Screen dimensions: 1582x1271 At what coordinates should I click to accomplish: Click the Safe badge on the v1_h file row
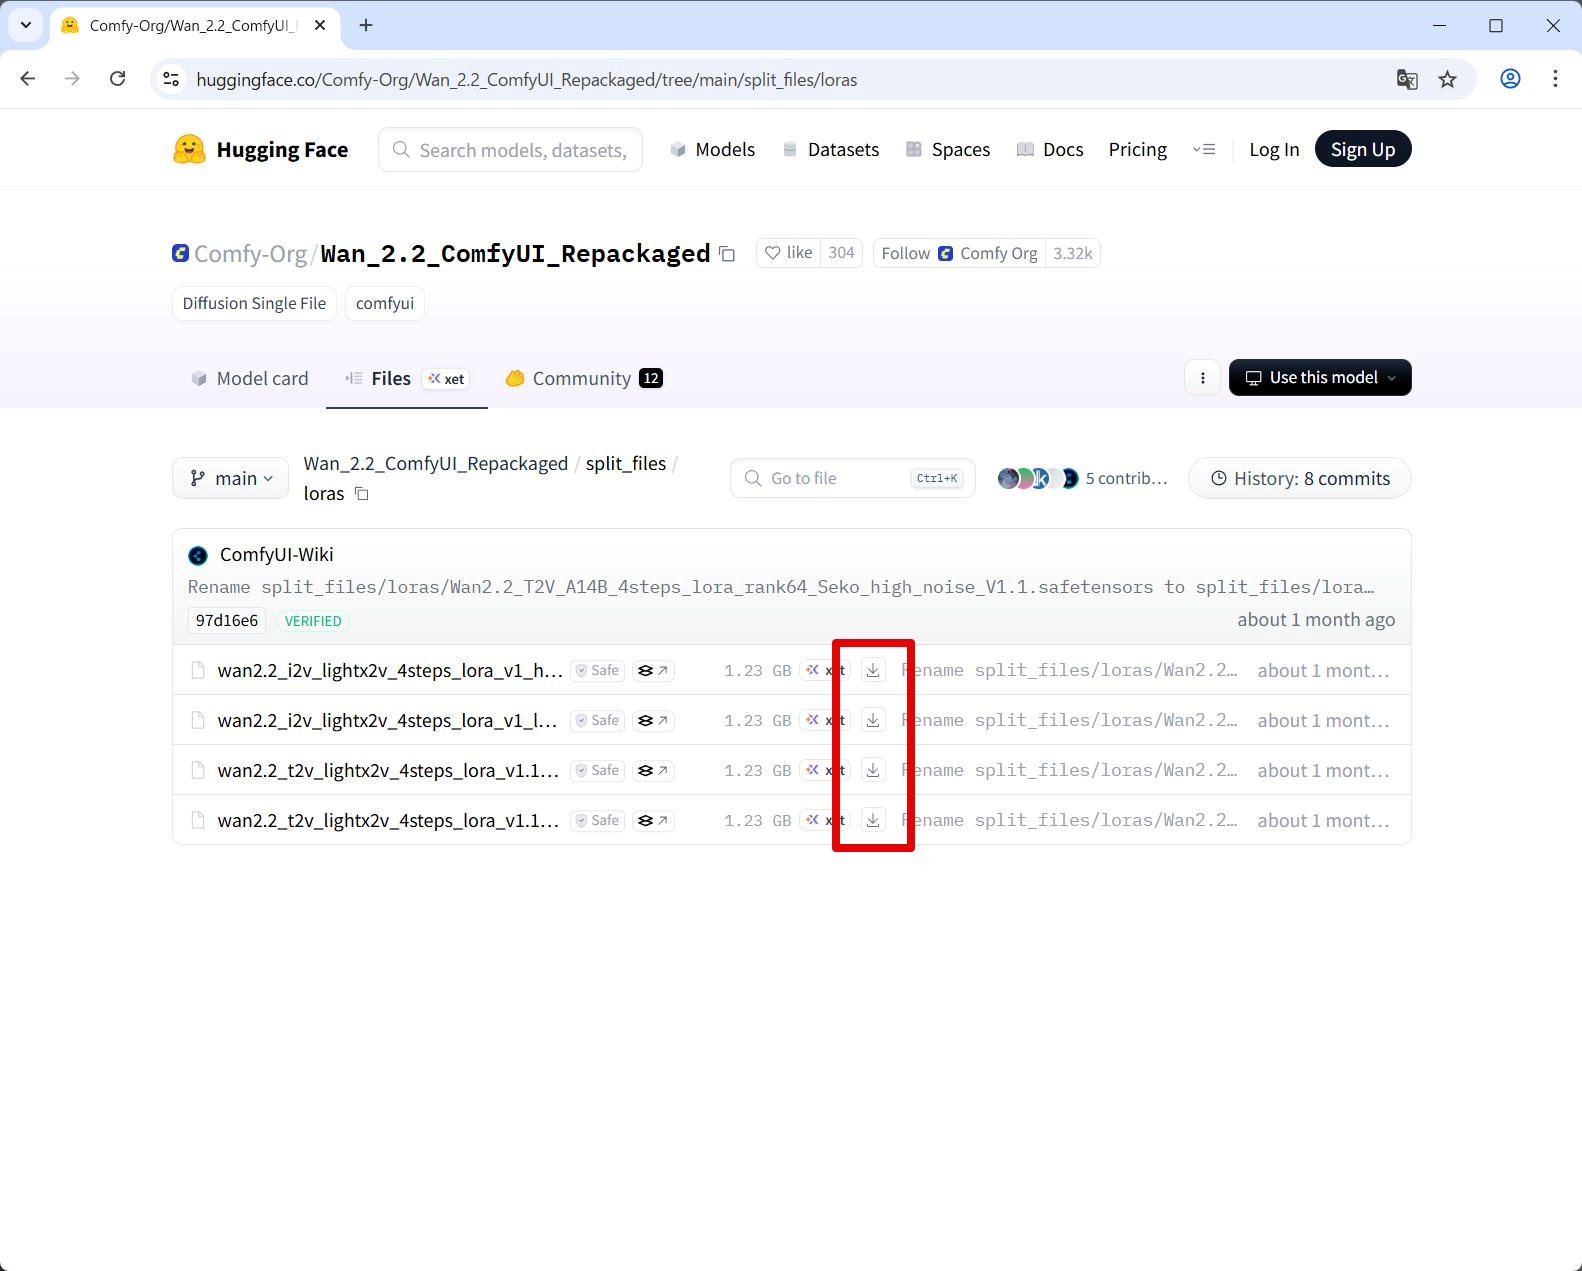point(597,670)
